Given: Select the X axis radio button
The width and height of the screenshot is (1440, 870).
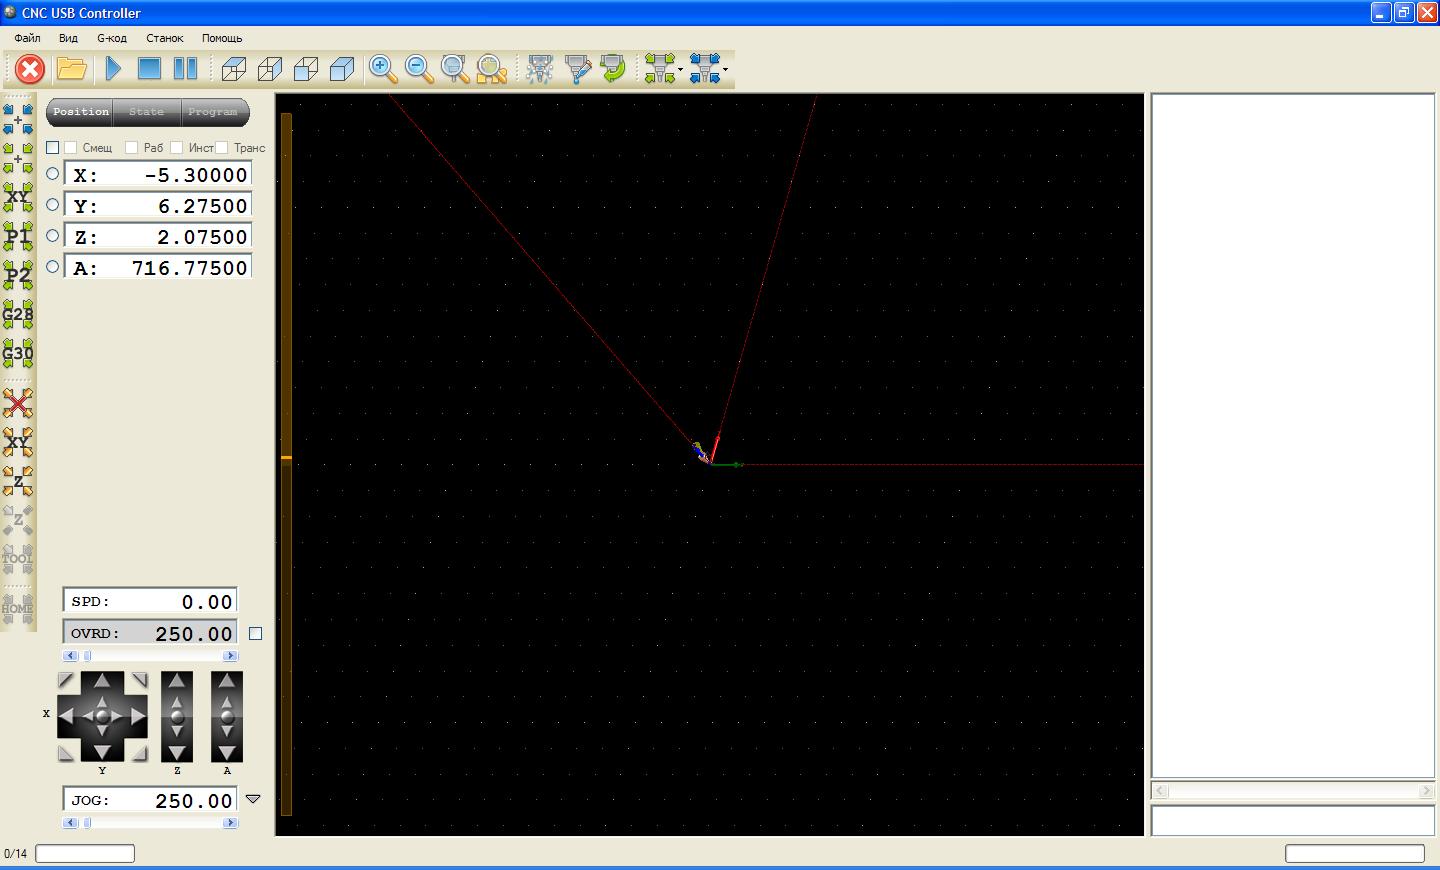Looking at the screenshot, I should (53, 174).
